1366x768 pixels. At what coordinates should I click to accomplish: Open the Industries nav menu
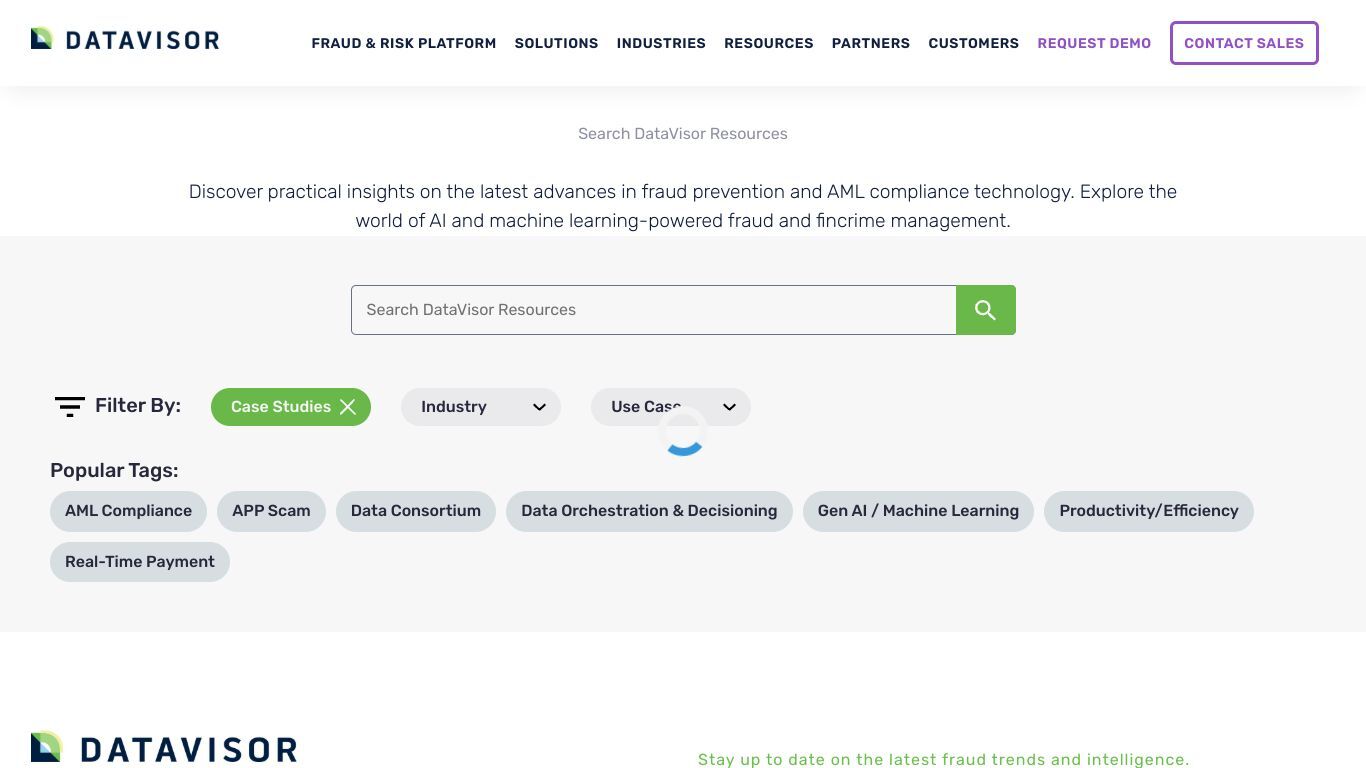[x=661, y=43]
